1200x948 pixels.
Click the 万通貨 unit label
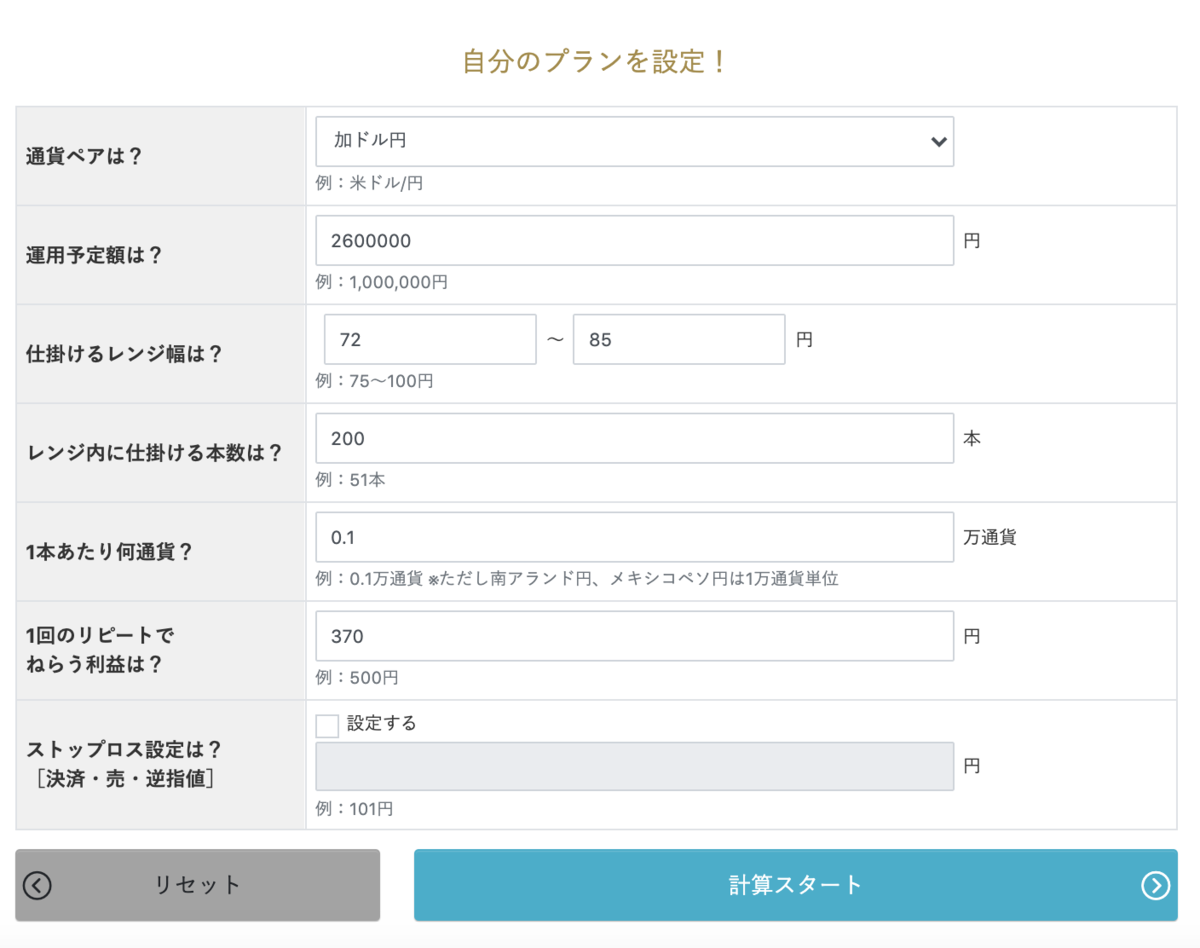tap(989, 537)
